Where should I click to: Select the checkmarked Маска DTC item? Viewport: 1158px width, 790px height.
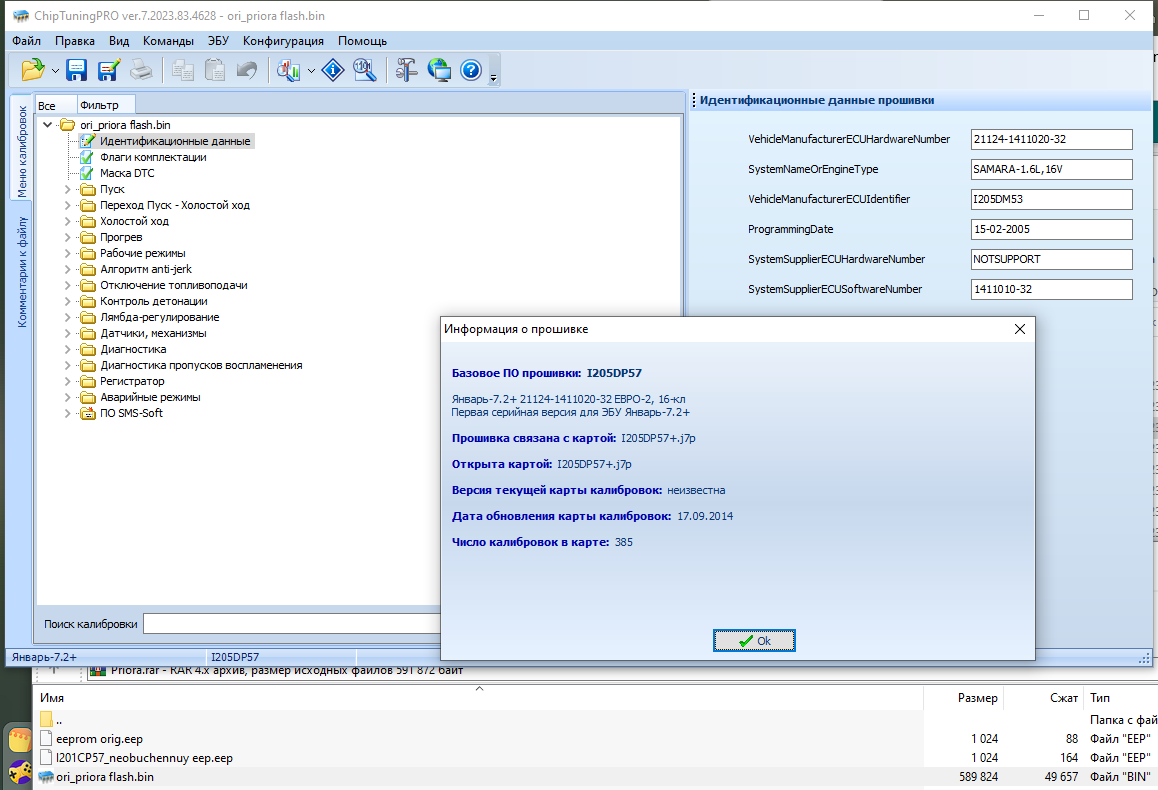(127, 173)
